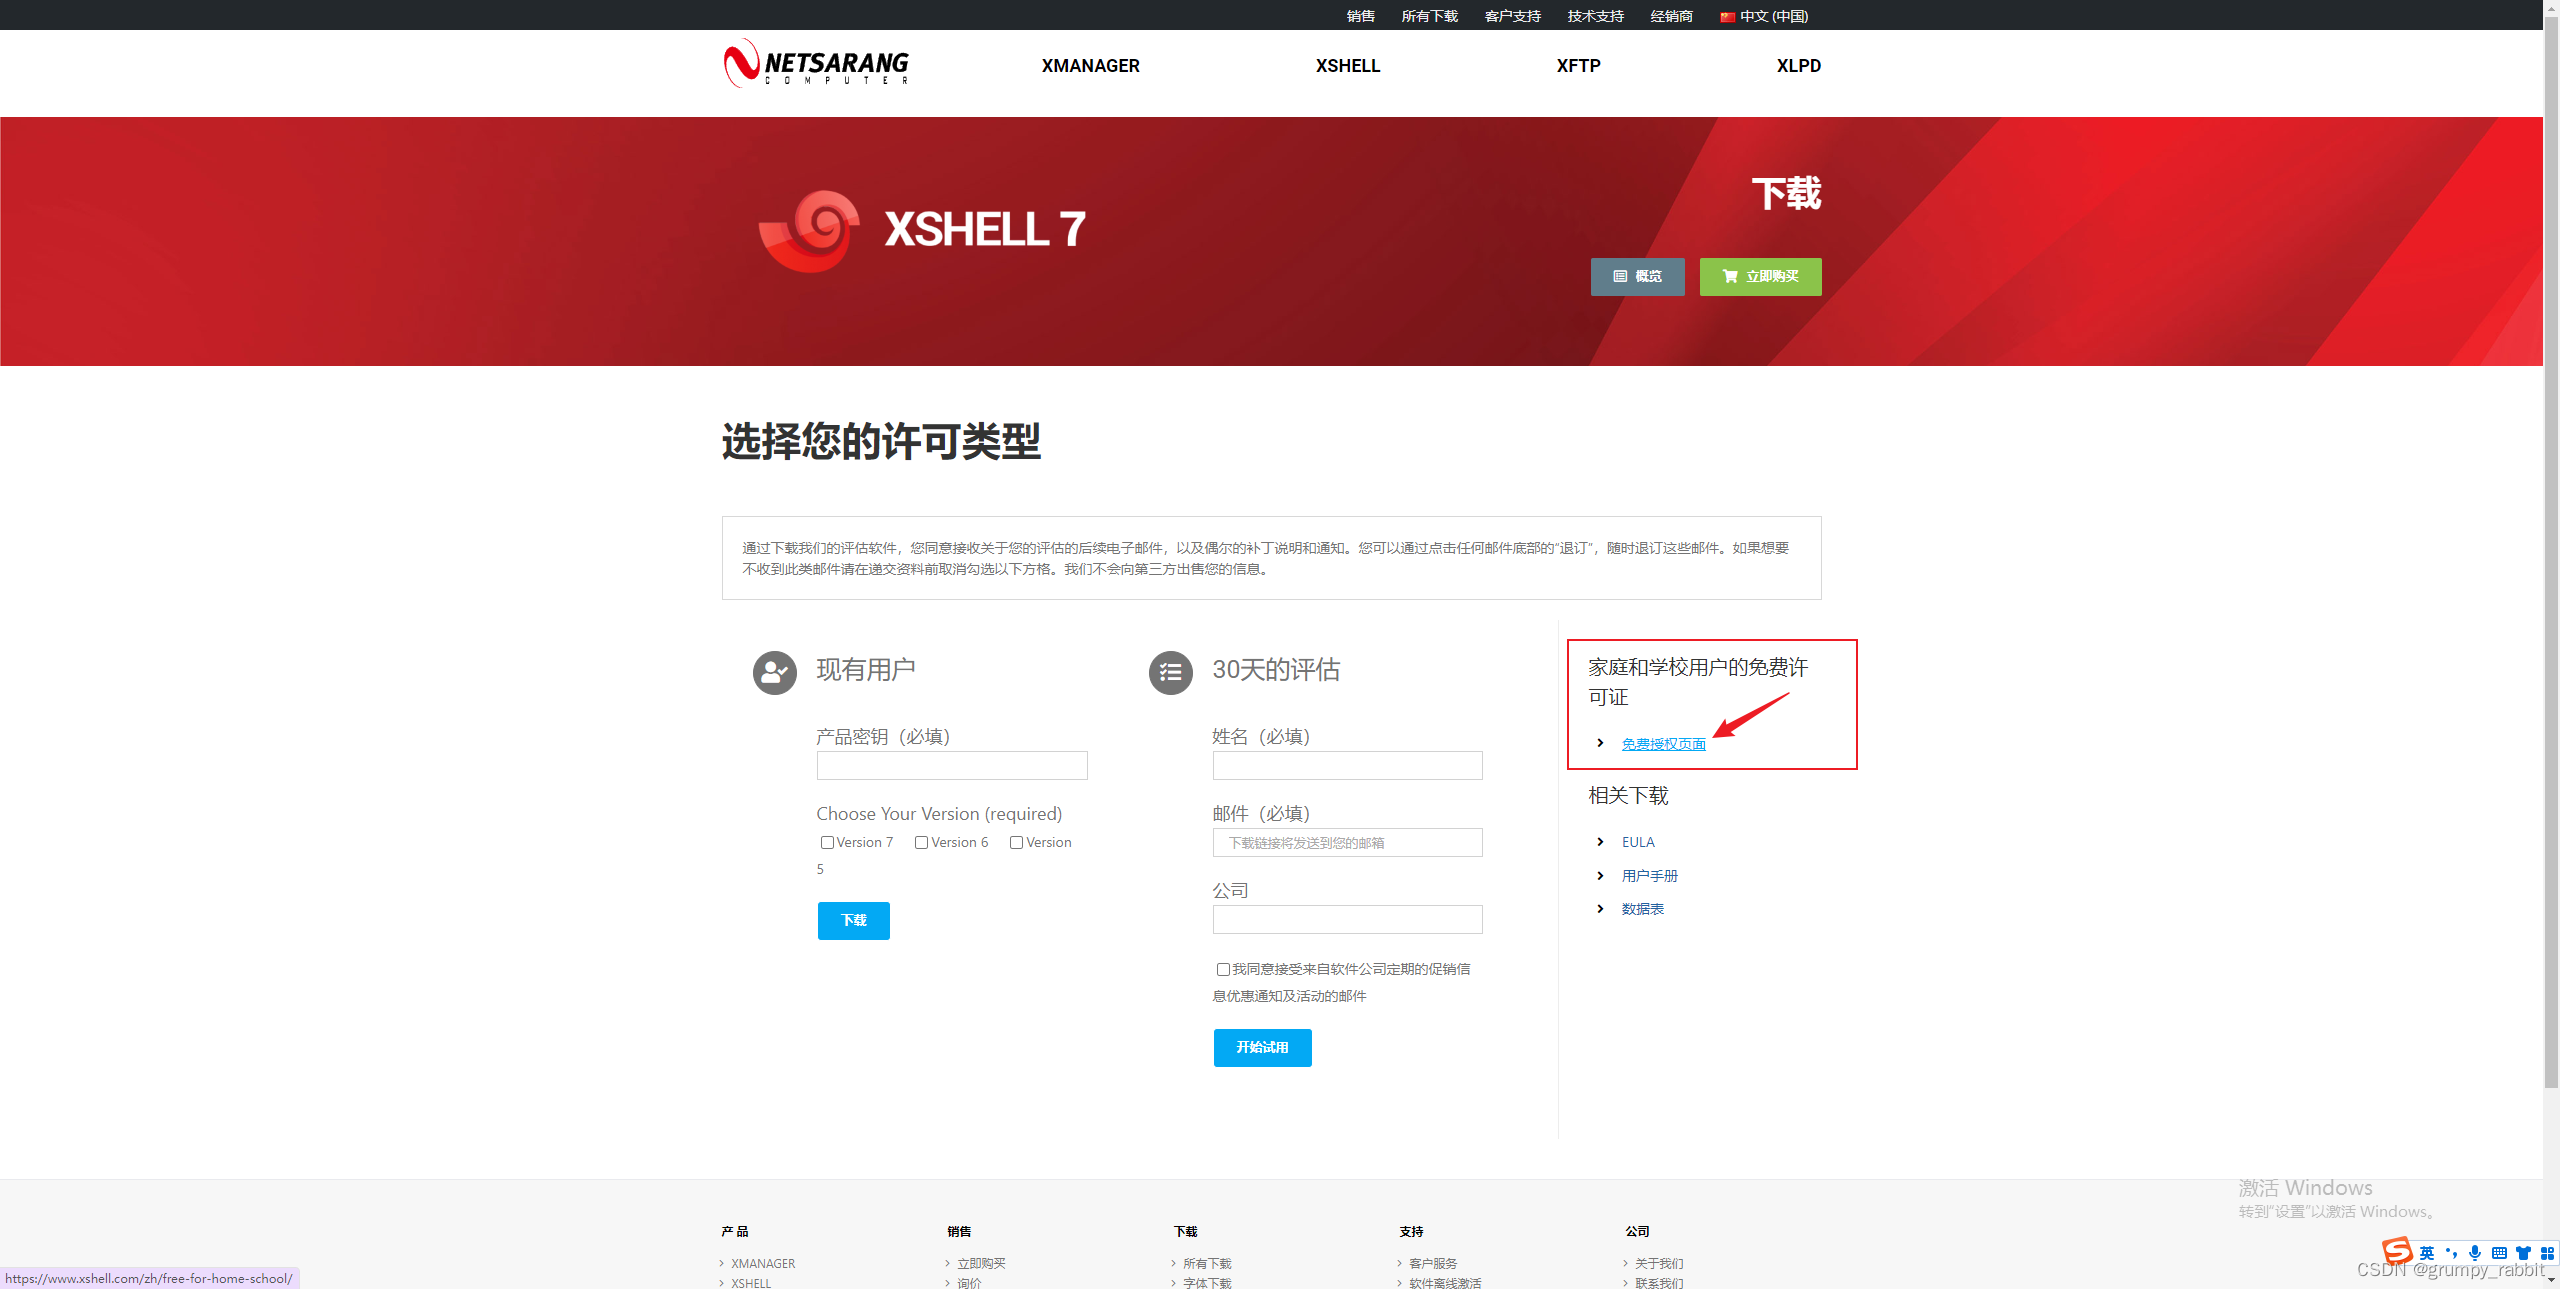Click the existing-user person icon

pos(774,673)
